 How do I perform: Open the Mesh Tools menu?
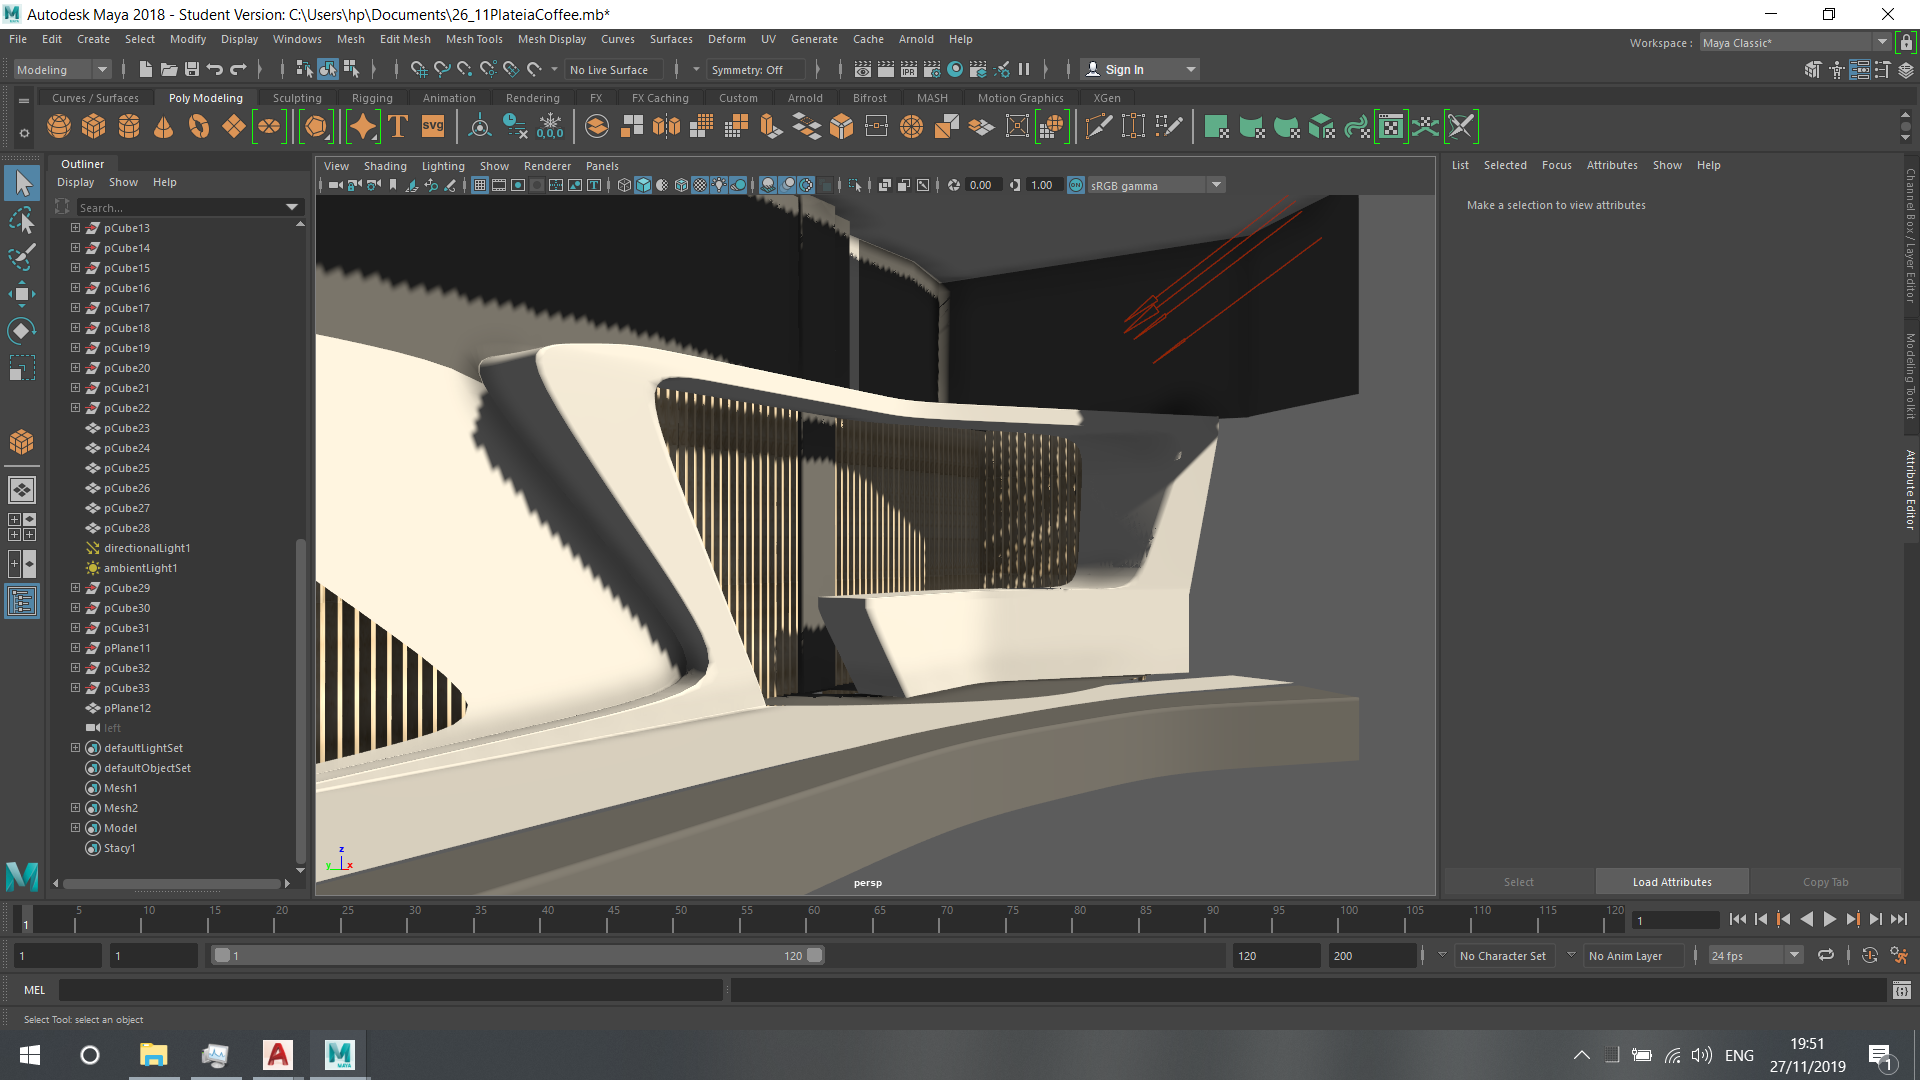click(x=474, y=39)
